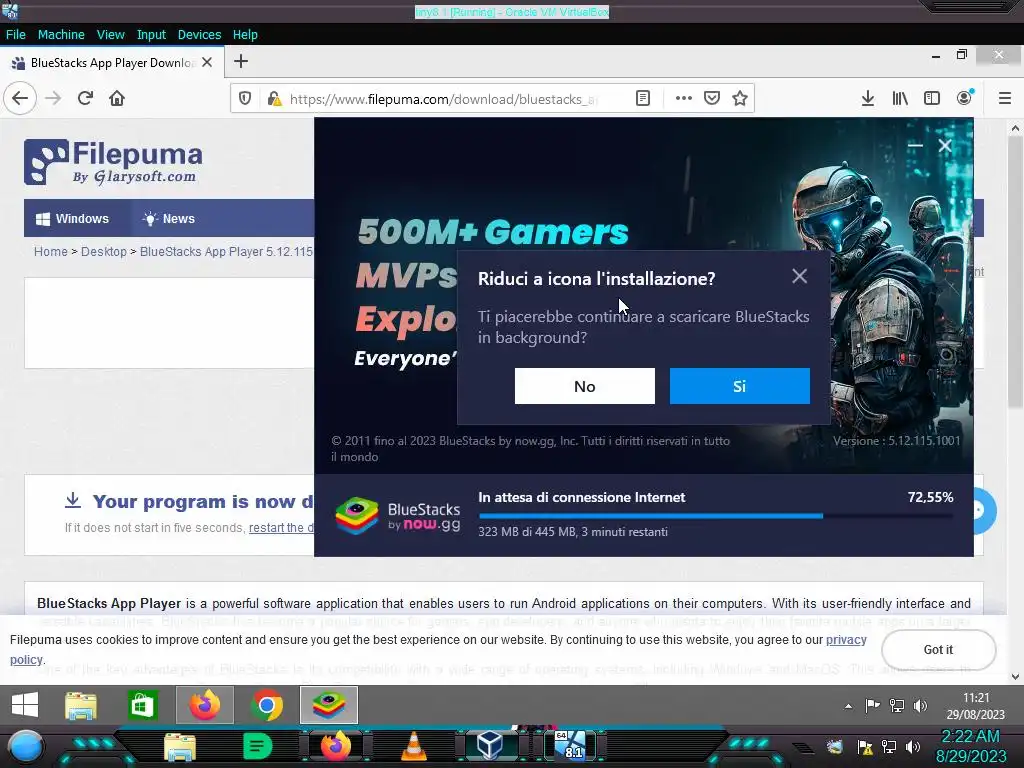Open Firefox downloads panel arrow
This screenshot has height=768, width=1024.
[x=867, y=99]
